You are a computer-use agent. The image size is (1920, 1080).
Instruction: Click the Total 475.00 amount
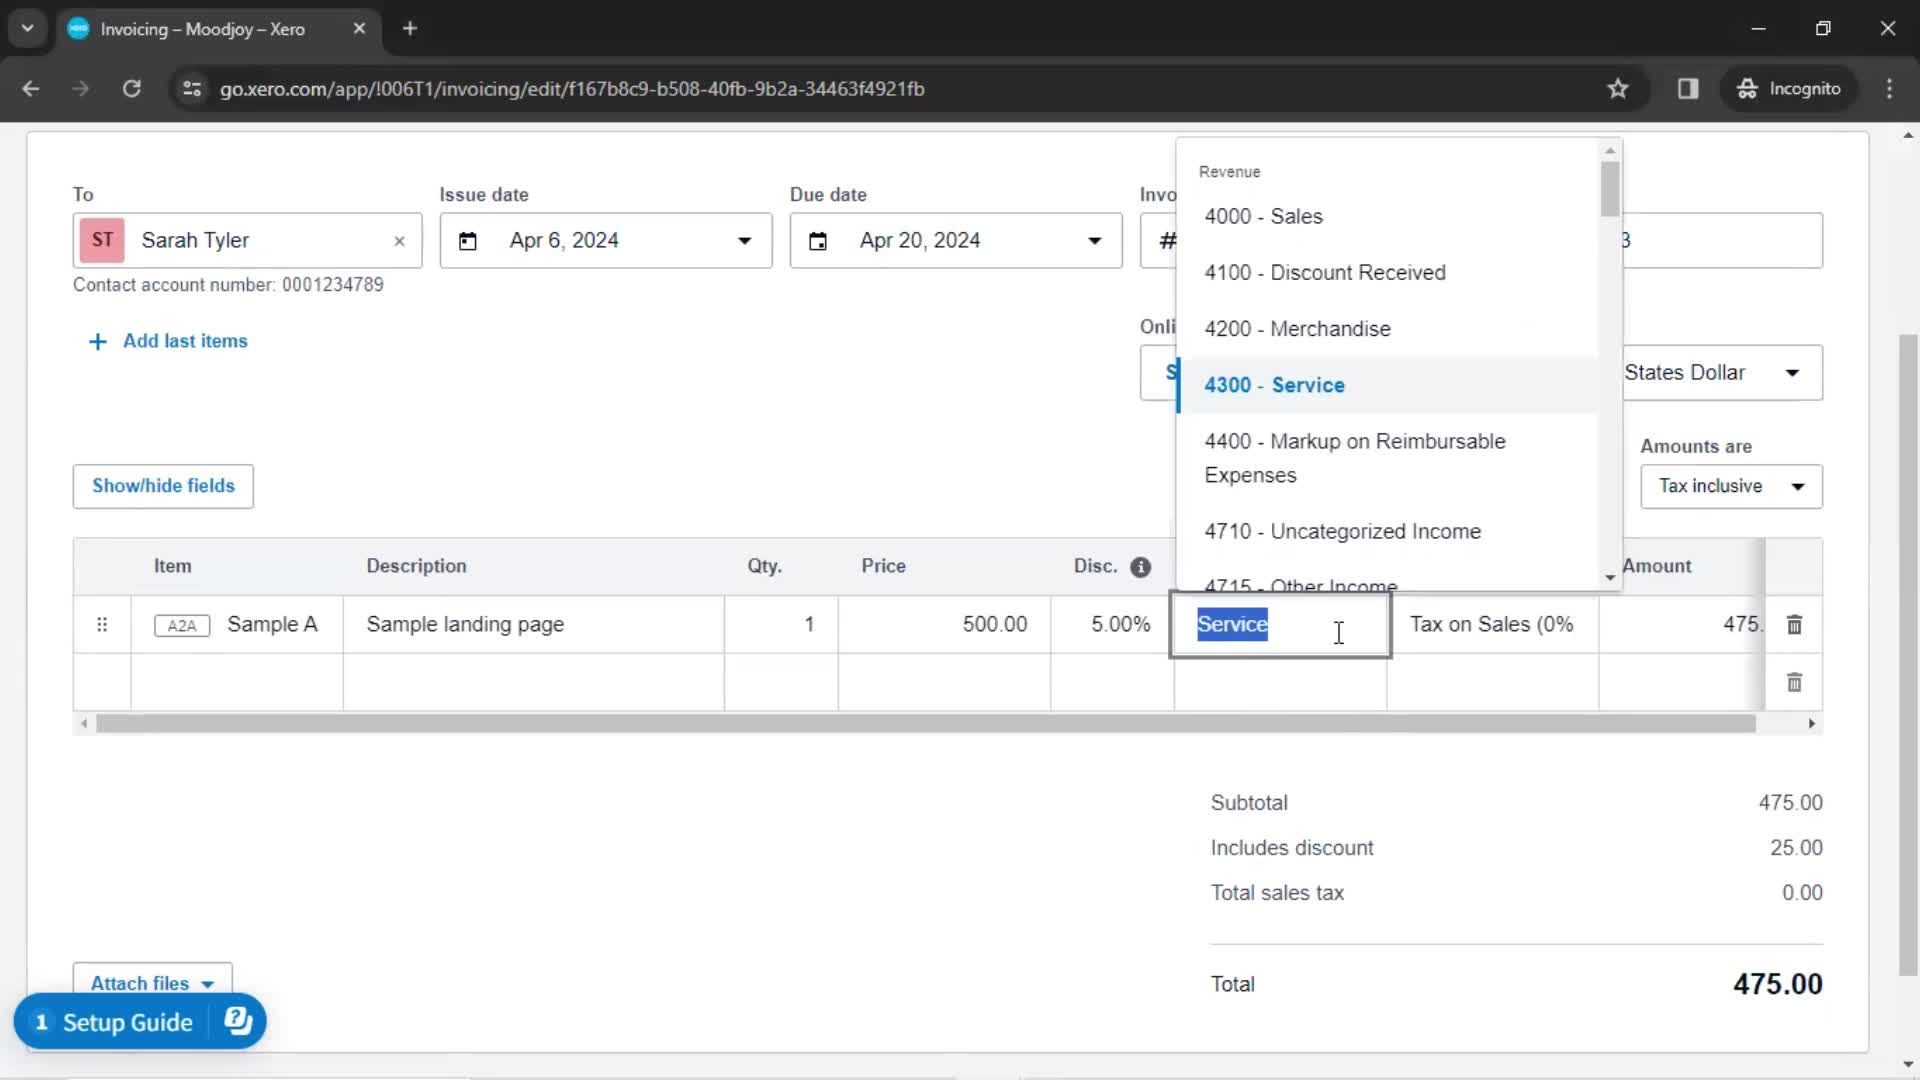pos(1778,985)
